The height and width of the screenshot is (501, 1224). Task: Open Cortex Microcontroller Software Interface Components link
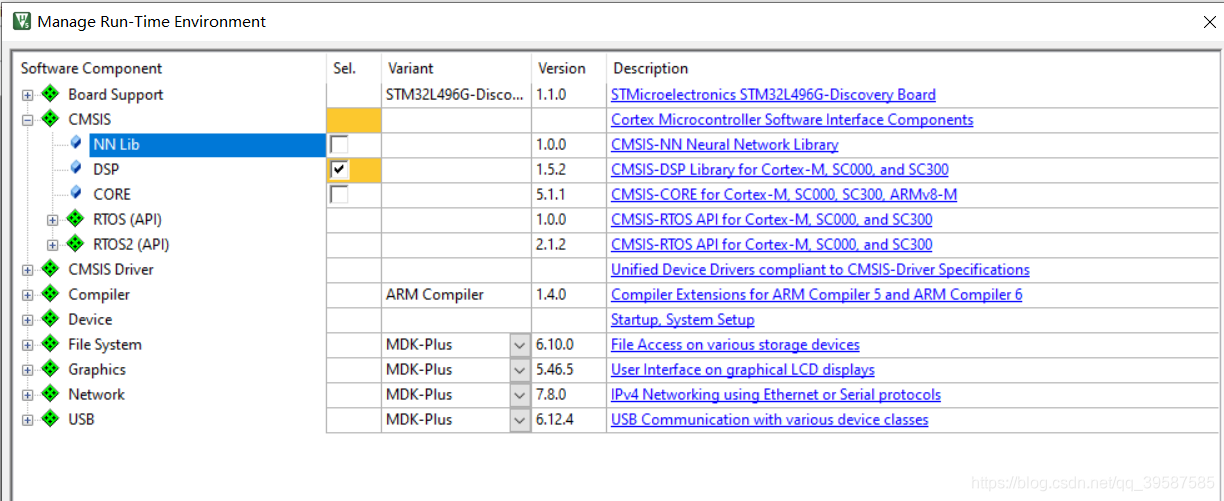tap(792, 120)
